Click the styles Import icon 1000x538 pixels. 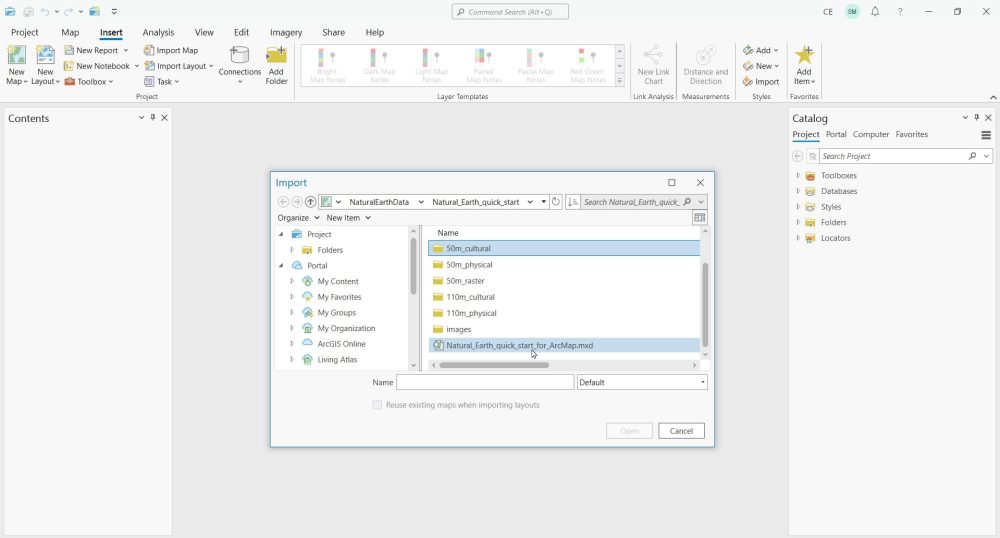(x=748, y=82)
